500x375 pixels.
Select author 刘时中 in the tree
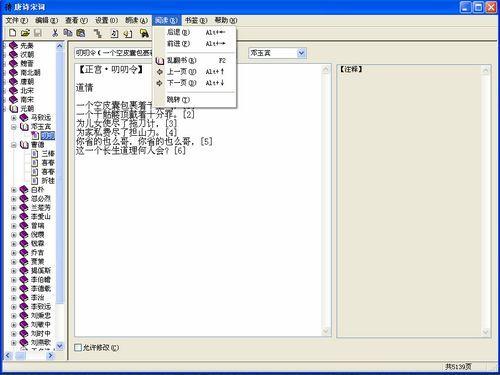click(41, 333)
